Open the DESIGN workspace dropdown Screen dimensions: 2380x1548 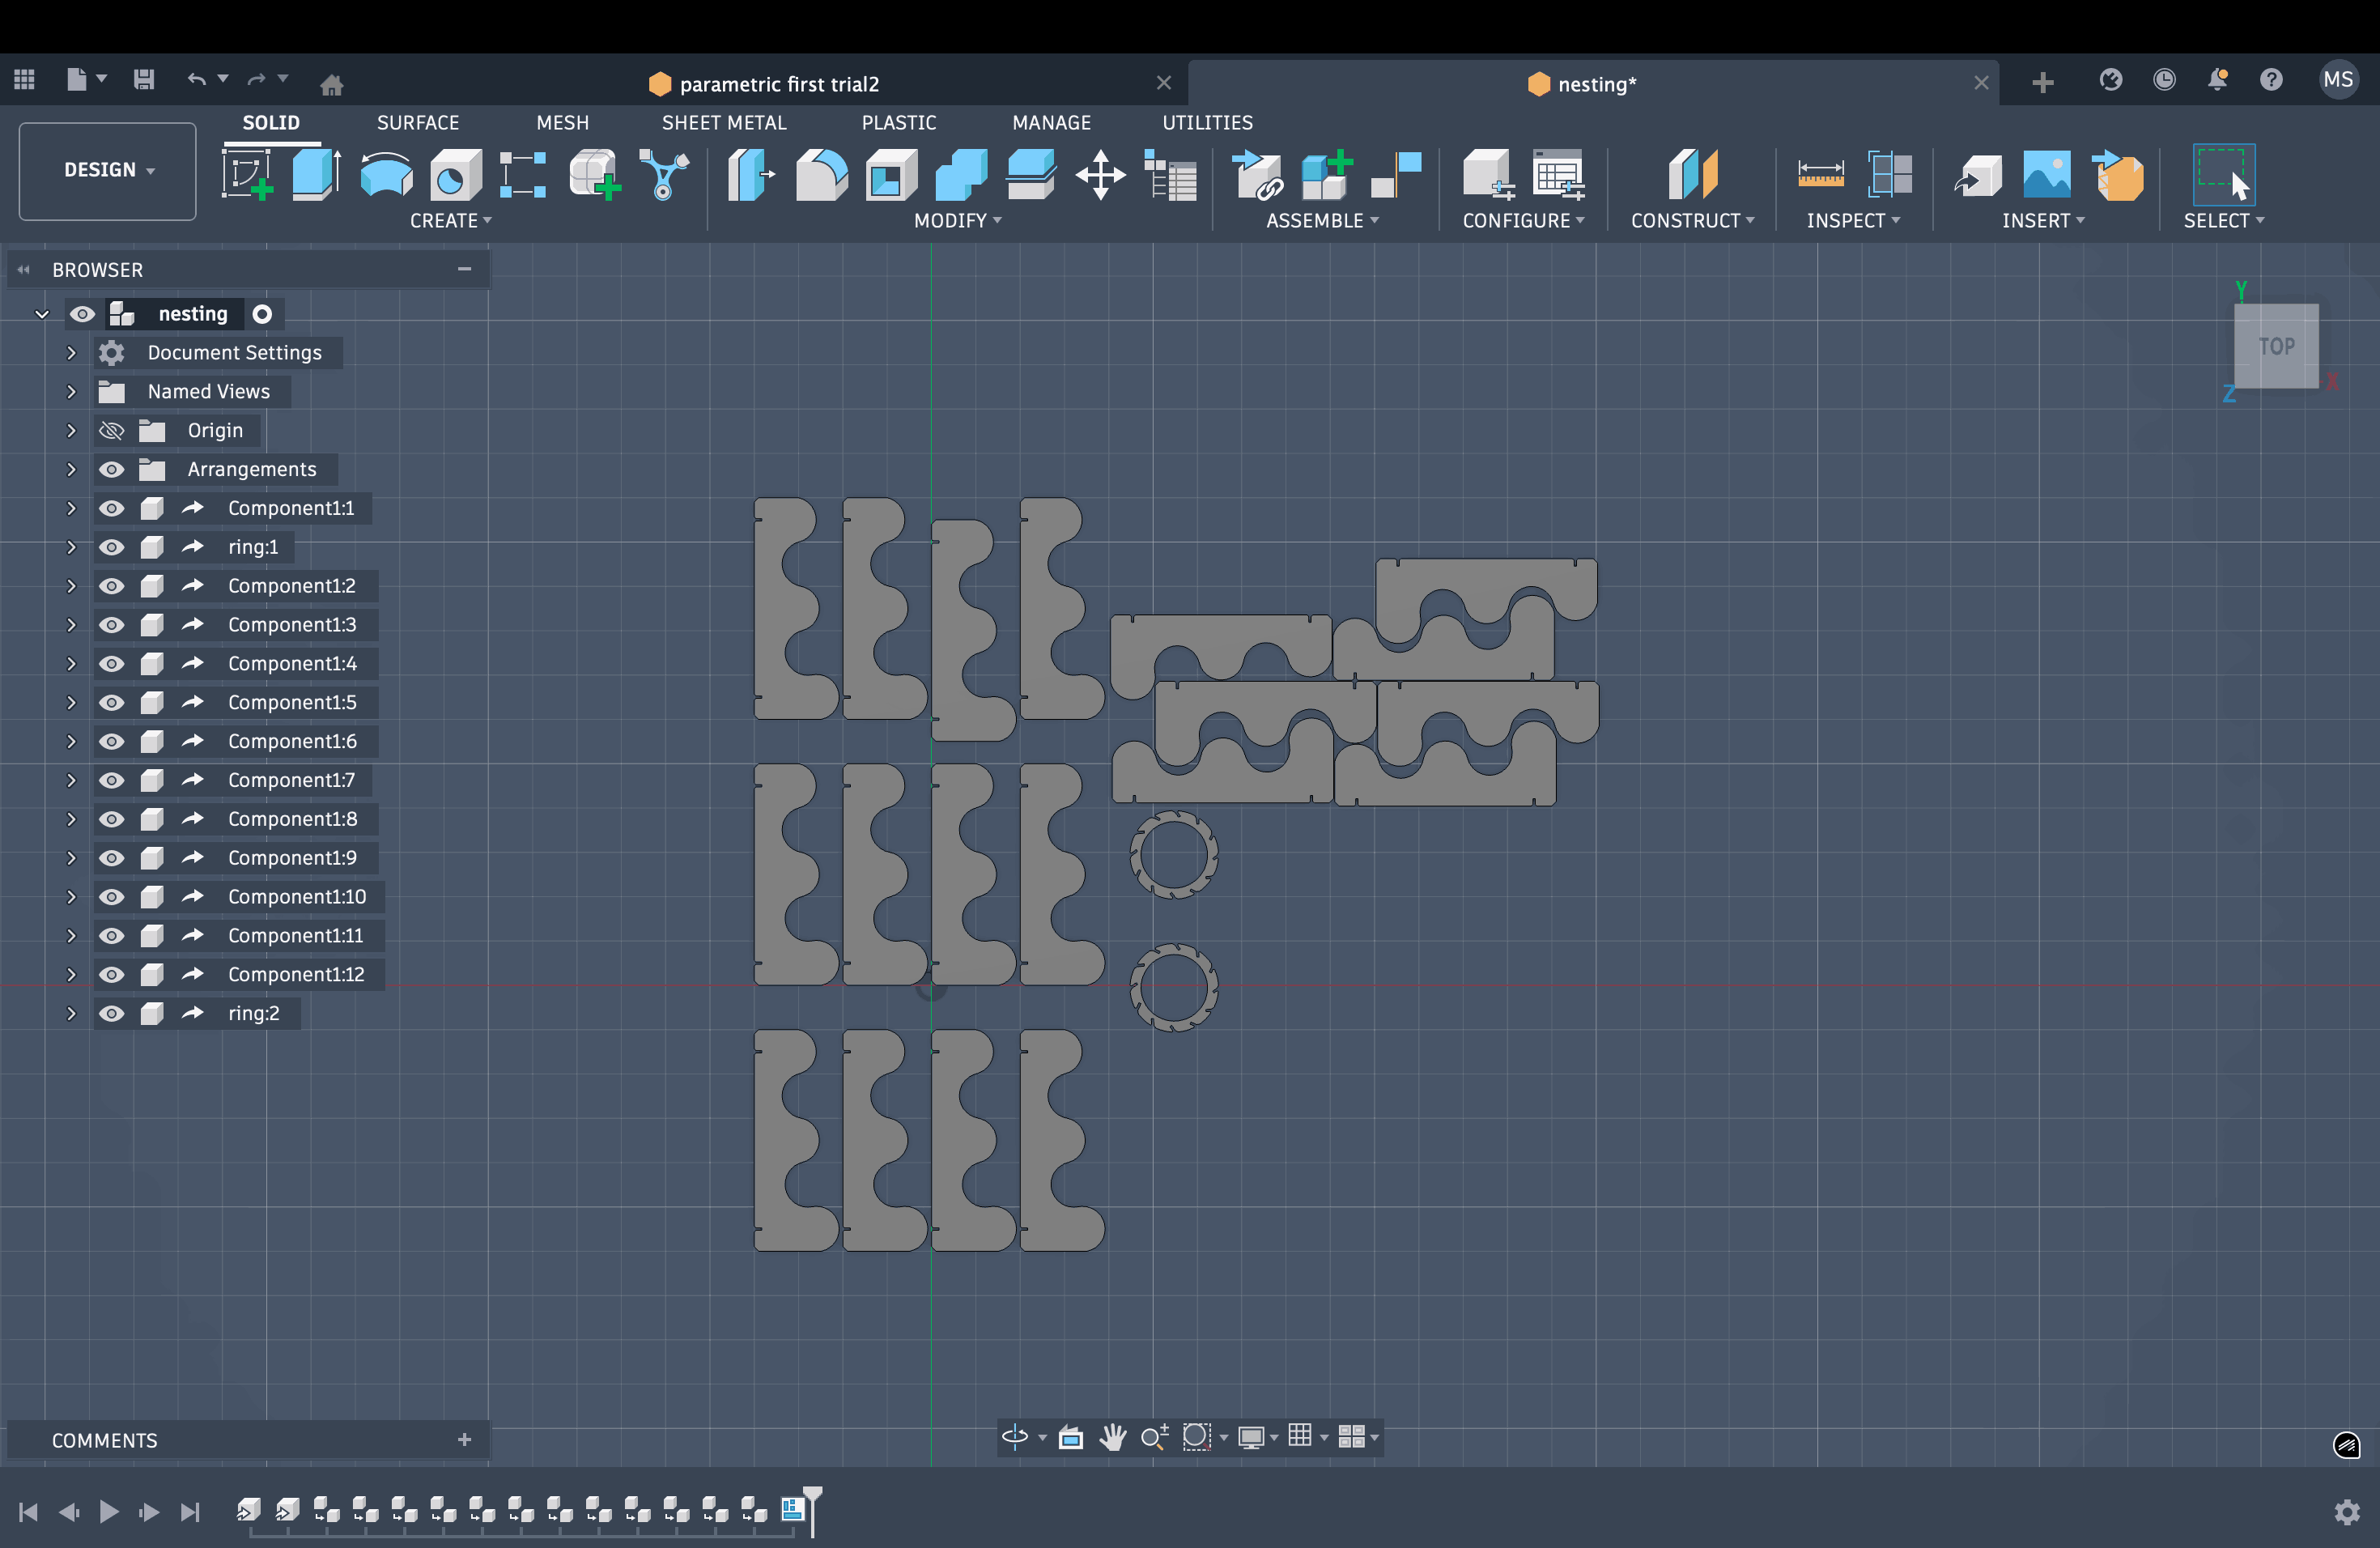point(108,170)
